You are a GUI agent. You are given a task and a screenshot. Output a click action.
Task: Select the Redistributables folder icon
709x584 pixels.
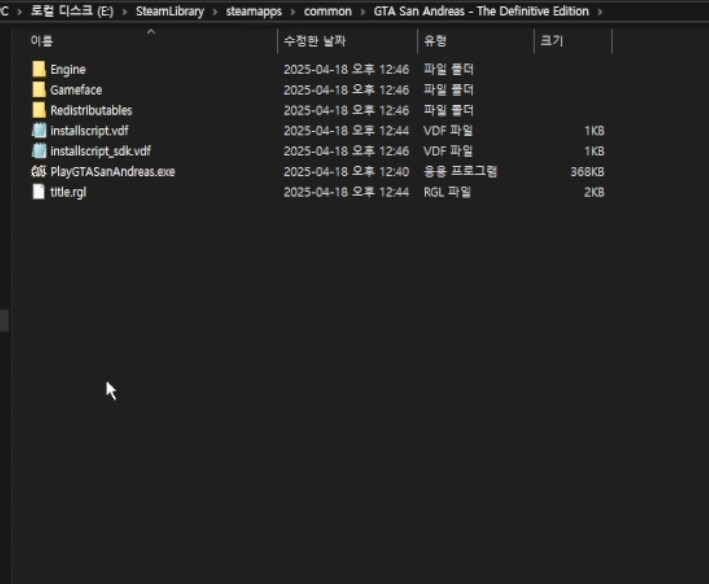(39, 110)
